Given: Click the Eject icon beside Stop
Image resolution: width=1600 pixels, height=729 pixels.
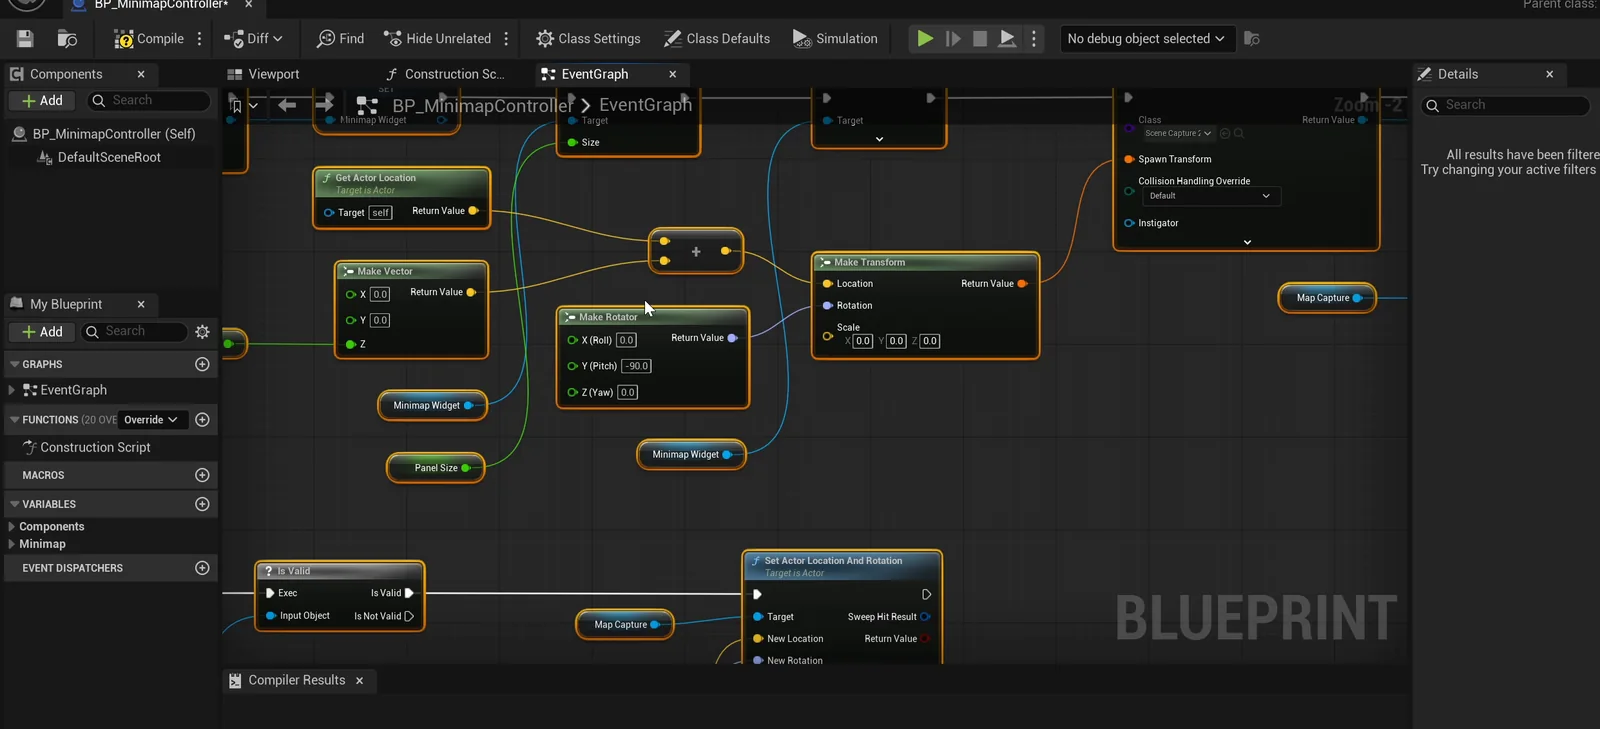Looking at the screenshot, I should (1007, 39).
